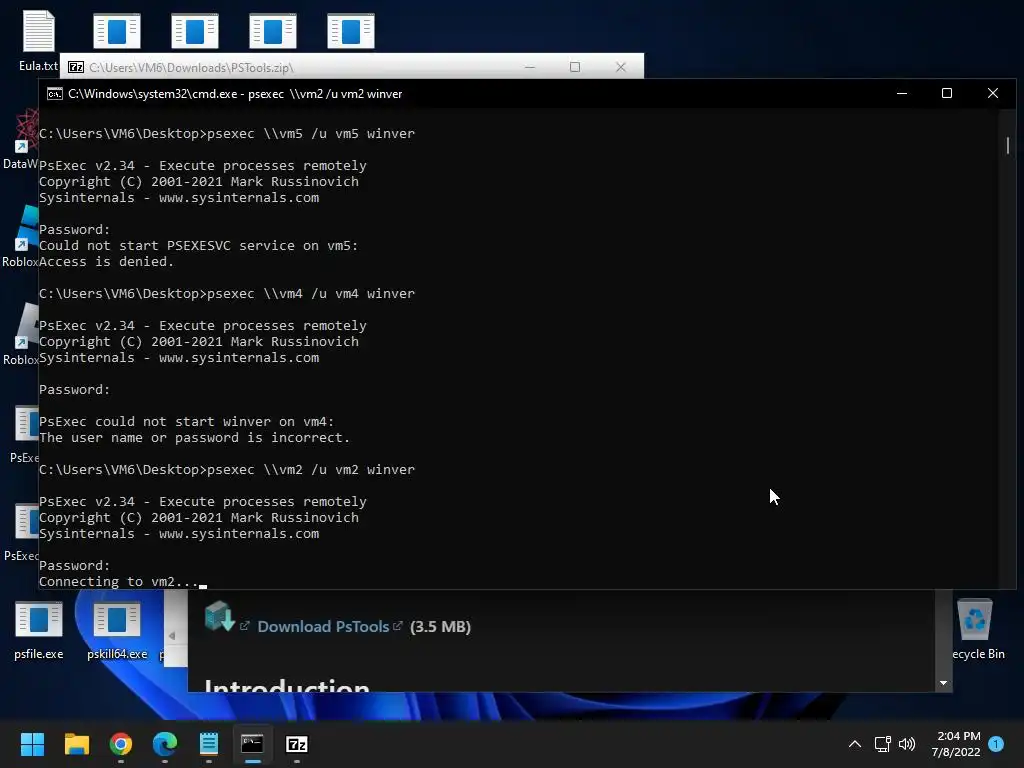Open Microsoft Edge from taskbar
1024x768 pixels.
click(x=165, y=744)
